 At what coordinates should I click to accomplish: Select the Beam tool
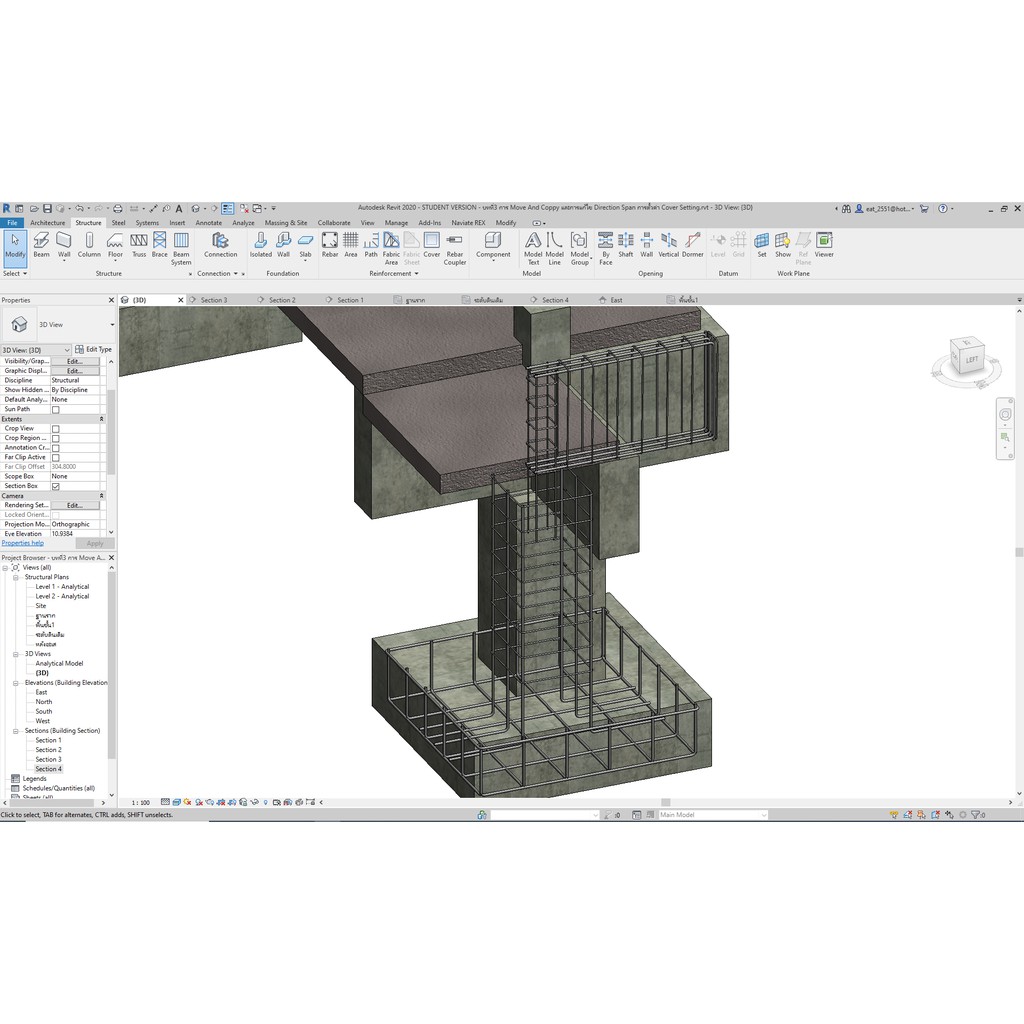[41, 246]
